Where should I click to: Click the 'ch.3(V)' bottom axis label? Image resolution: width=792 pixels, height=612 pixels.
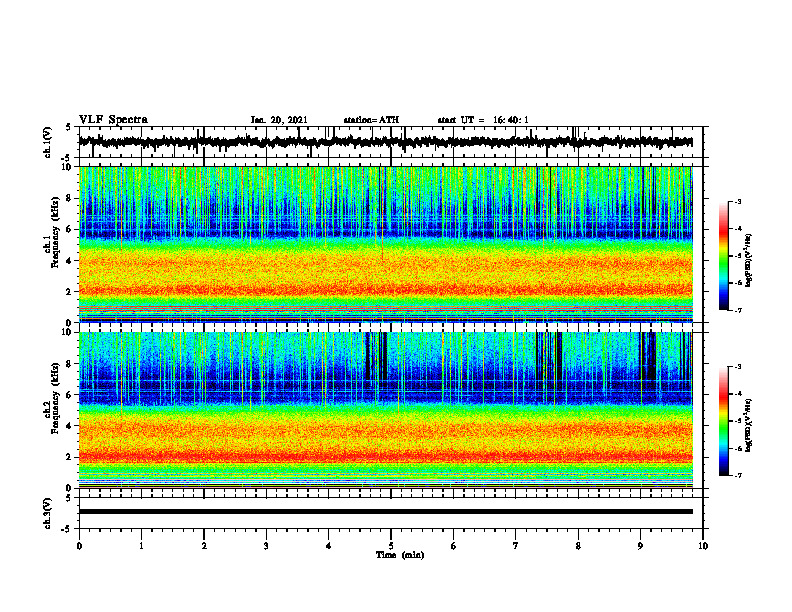48,514
